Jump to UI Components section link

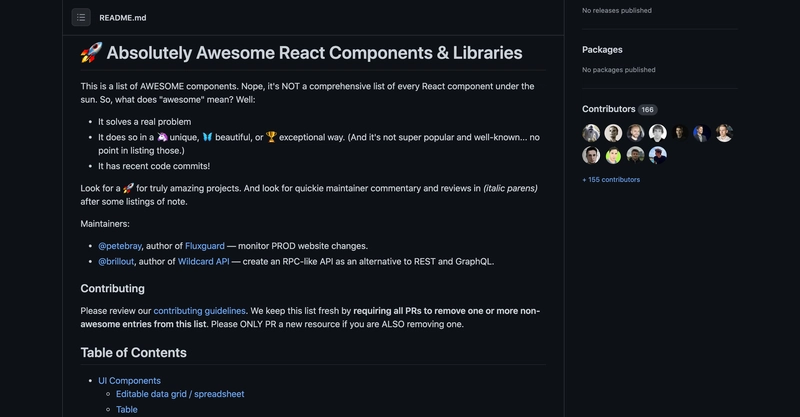tap(130, 381)
